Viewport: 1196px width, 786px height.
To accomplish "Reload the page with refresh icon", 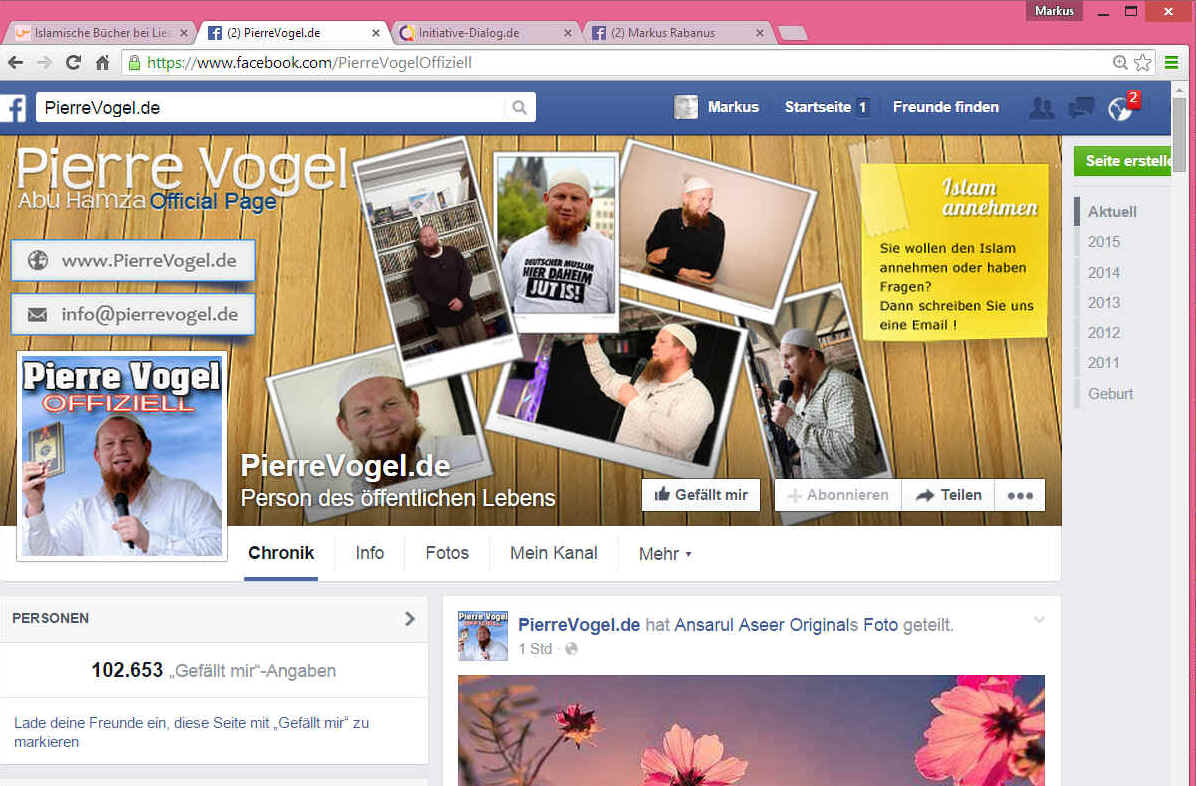I will point(73,63).
